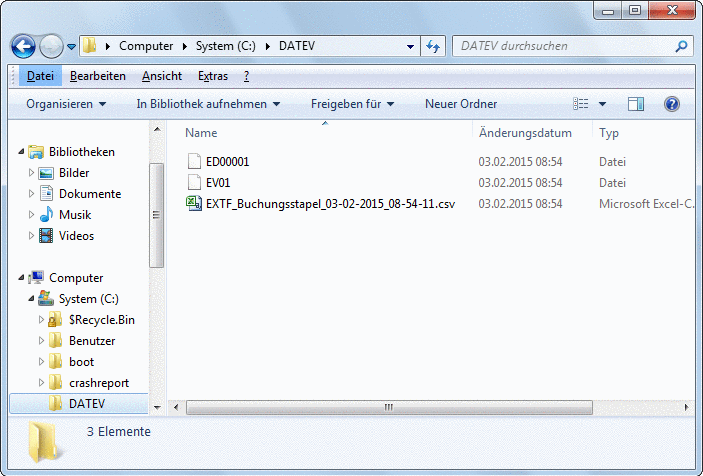The image size is (703, 476).
Task: Go back with the blue Back arrow
Action: (x=23, y=46)
